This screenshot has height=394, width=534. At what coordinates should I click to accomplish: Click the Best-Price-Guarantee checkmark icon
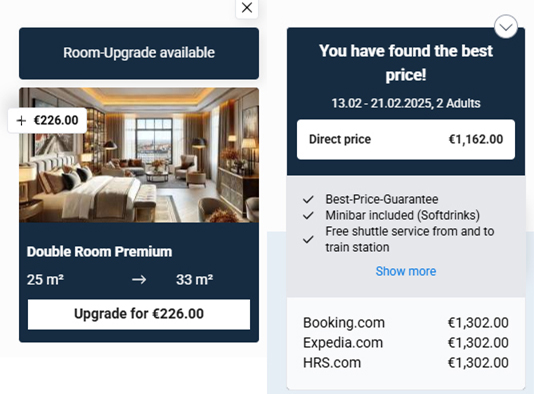308,200
